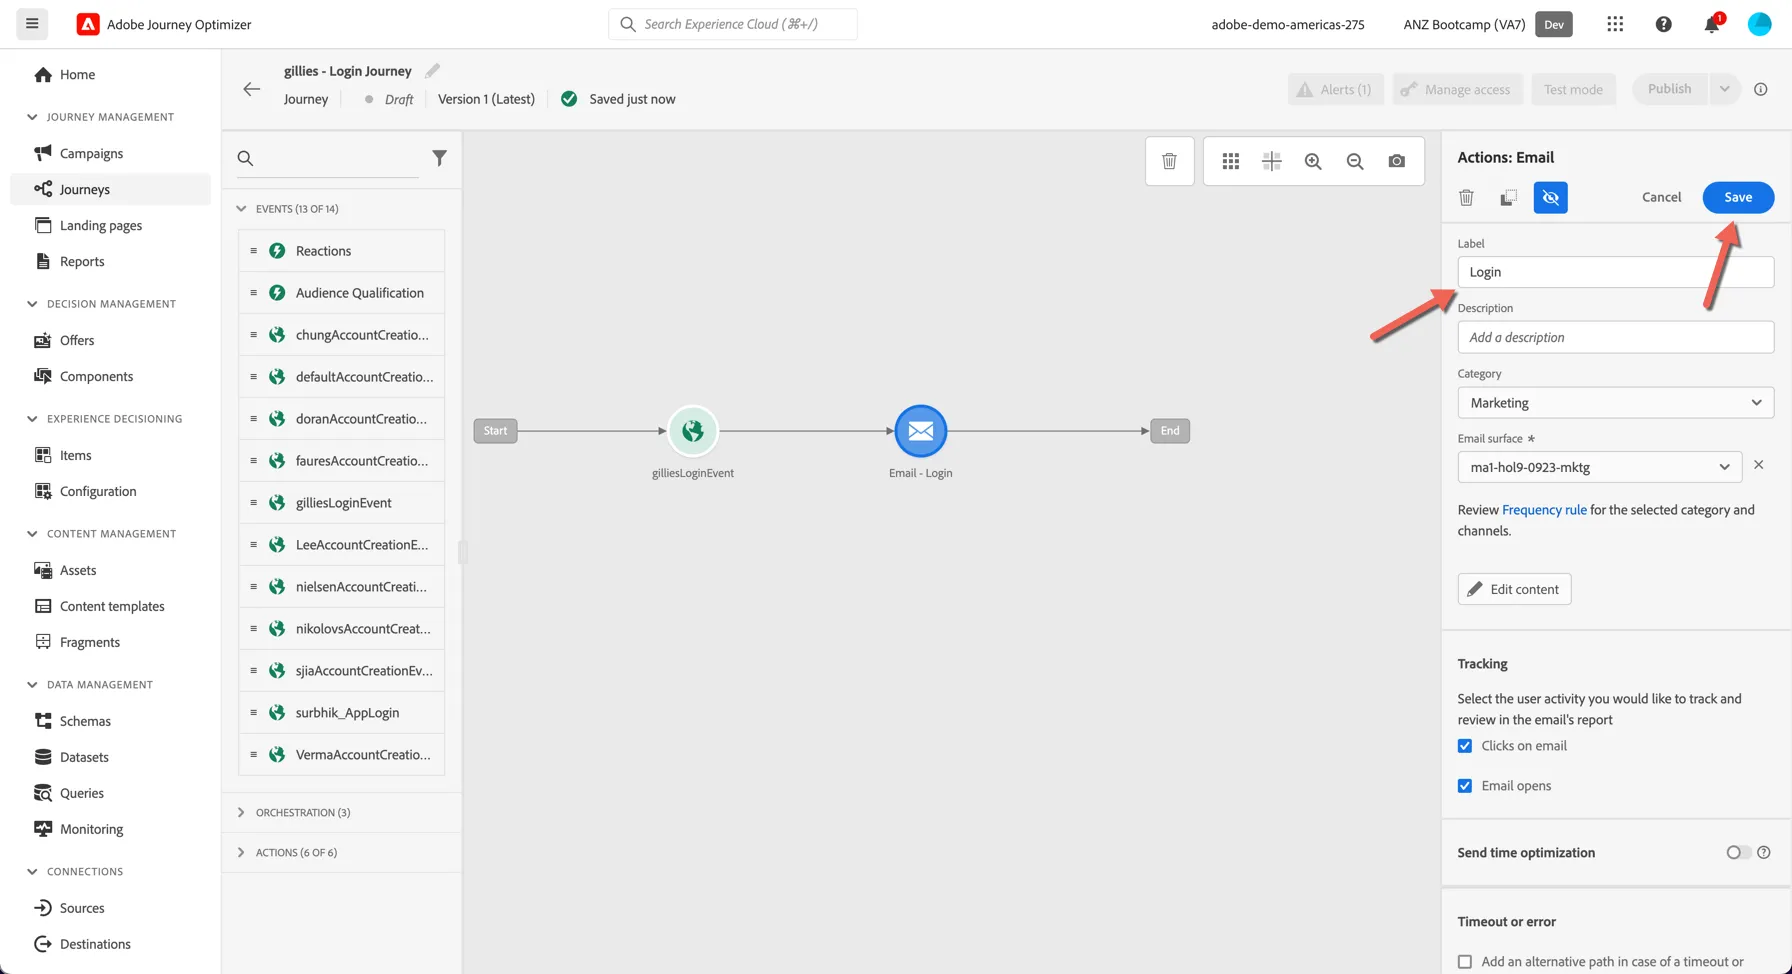Clear the email surface with X icon

coord(1759,465)
